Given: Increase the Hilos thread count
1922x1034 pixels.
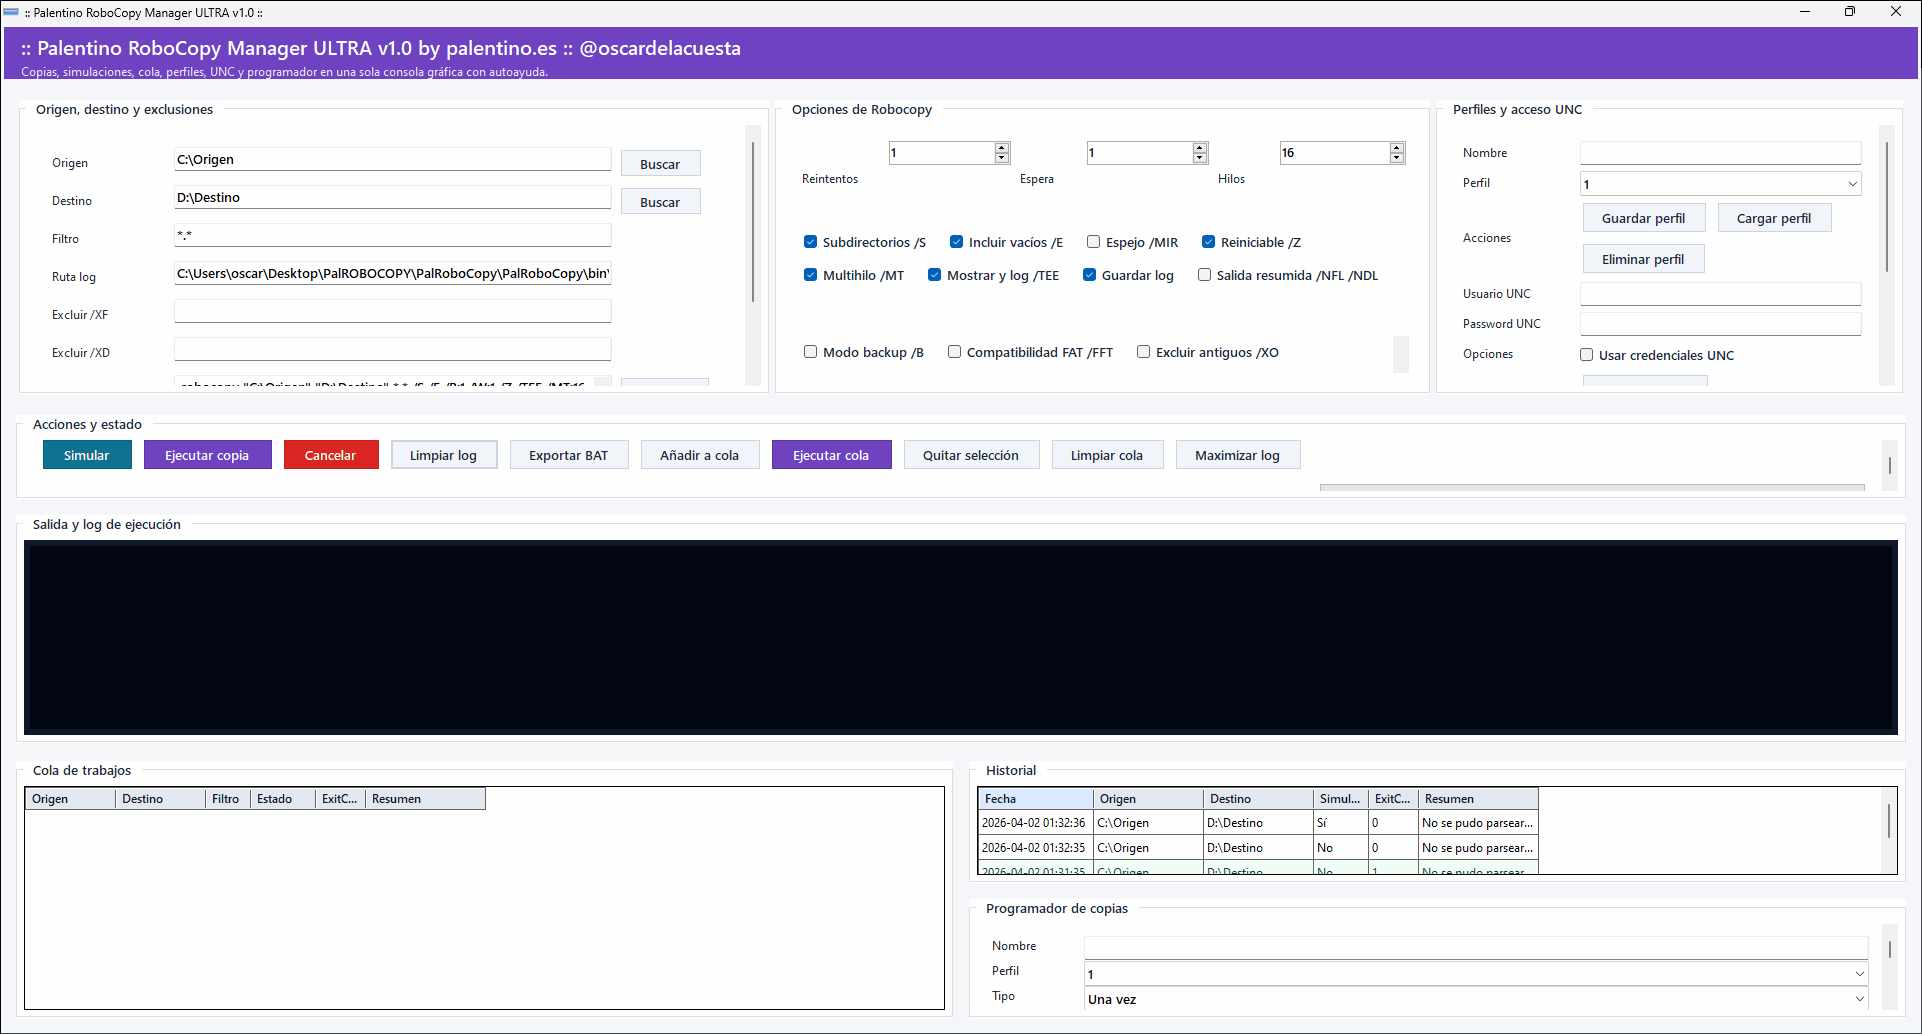Looking at the screenshot, I should point(1397,148).
